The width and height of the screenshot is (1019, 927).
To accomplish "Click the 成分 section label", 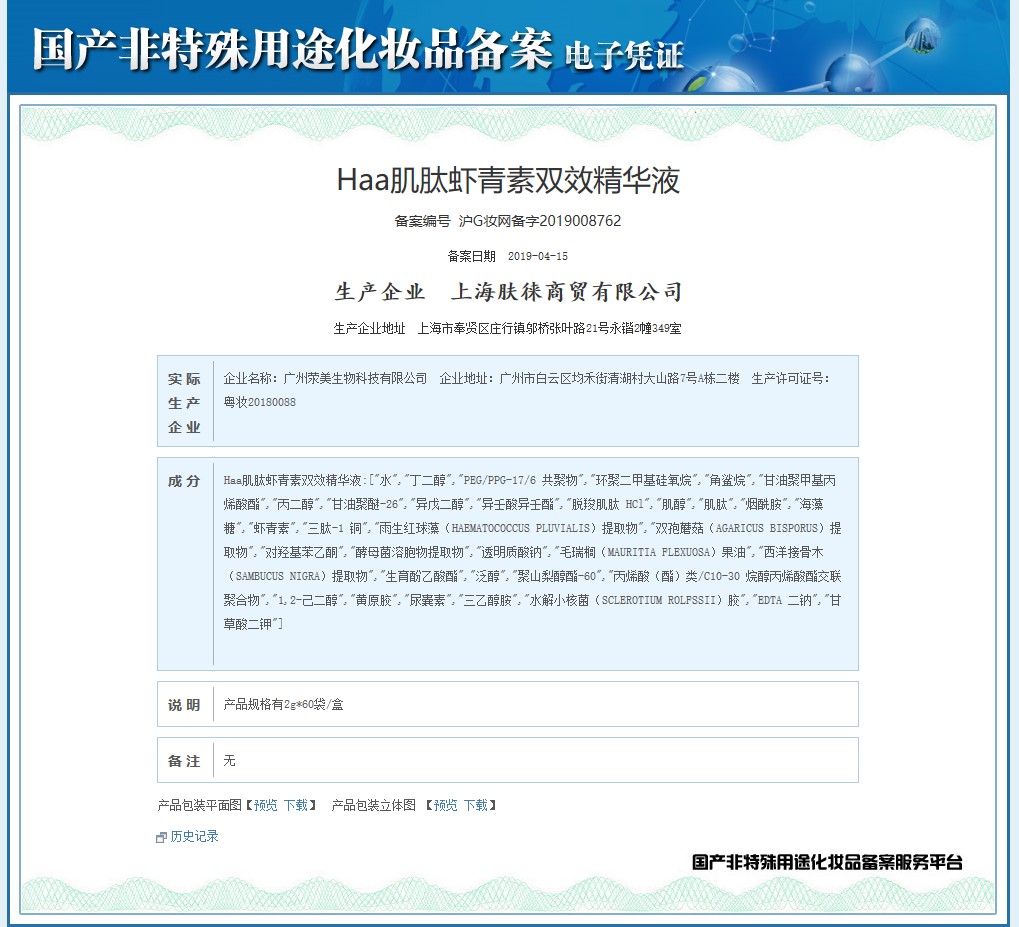I will [x=184, y=481].
